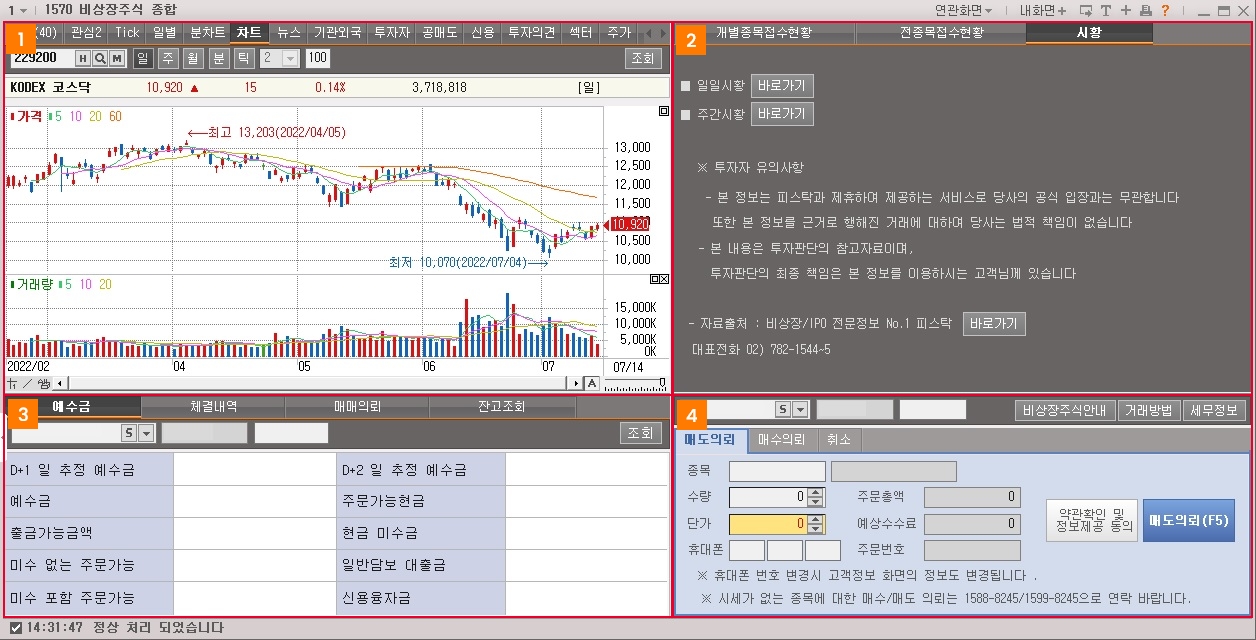This screenshot has height=640, width=1256.
Task: Close the volume chart pane
Action: [665, 279]
